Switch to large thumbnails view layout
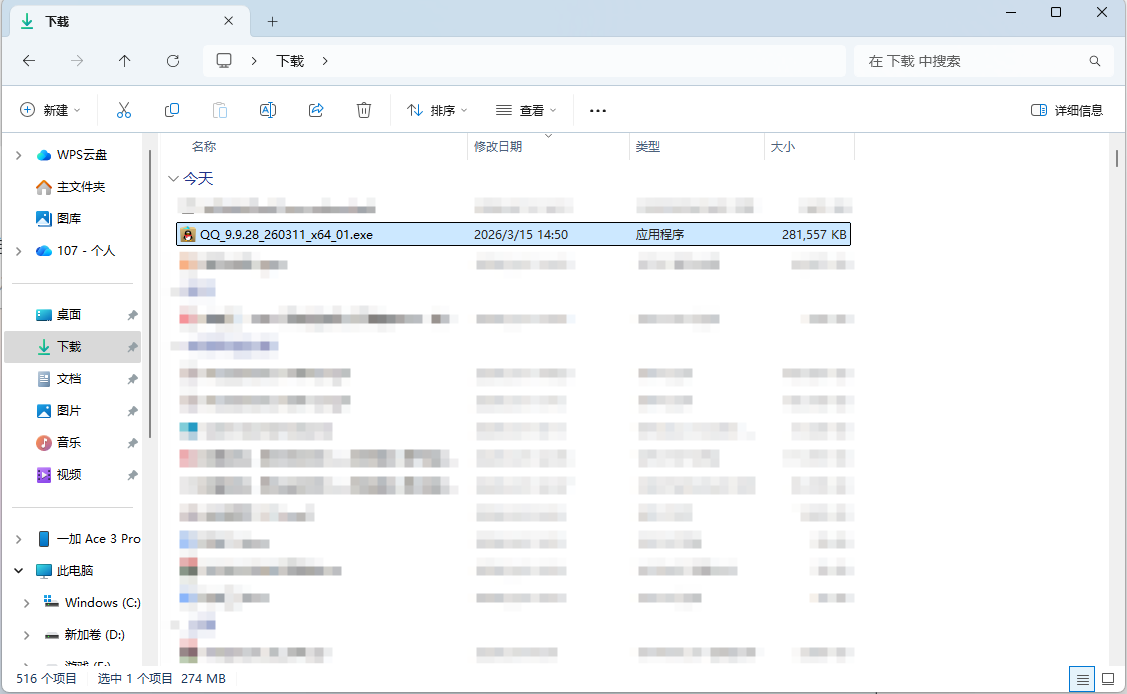Image resolution: width=1127 pixels, height=694 pixels. pos(1108,679)
